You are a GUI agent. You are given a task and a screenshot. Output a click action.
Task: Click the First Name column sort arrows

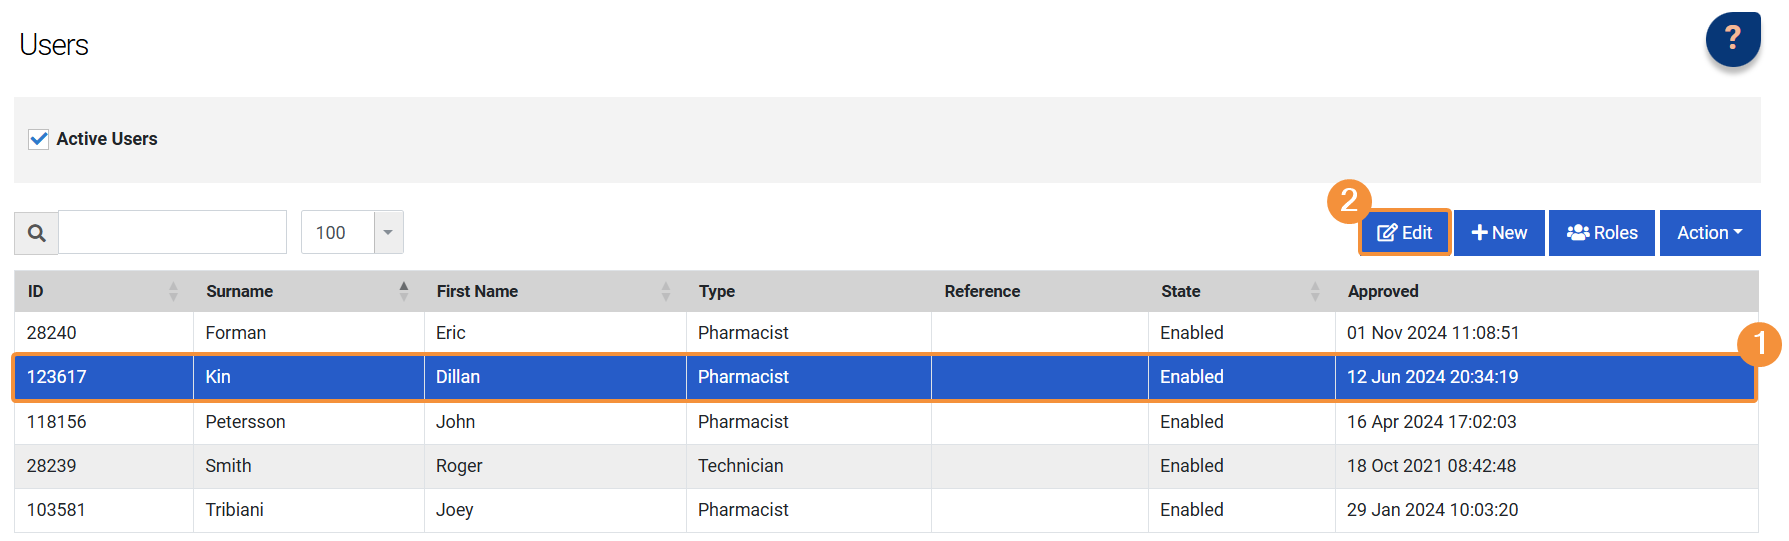(666, 291)
